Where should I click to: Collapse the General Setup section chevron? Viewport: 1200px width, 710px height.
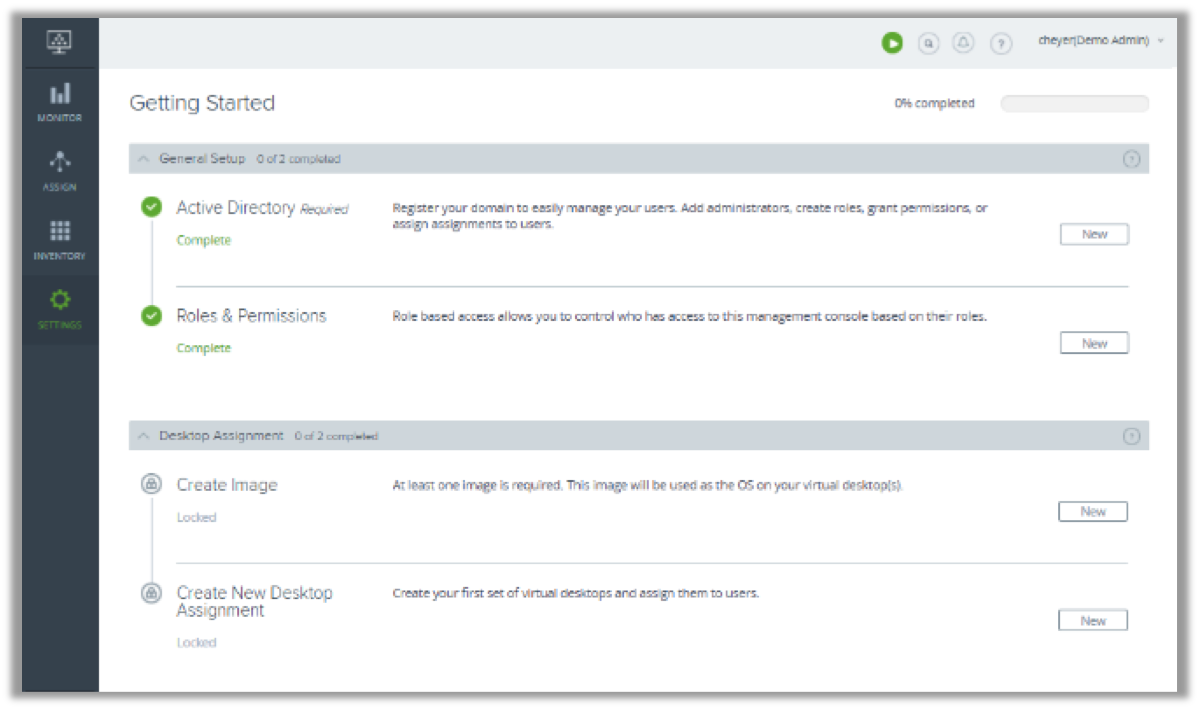tap(143, 158)
